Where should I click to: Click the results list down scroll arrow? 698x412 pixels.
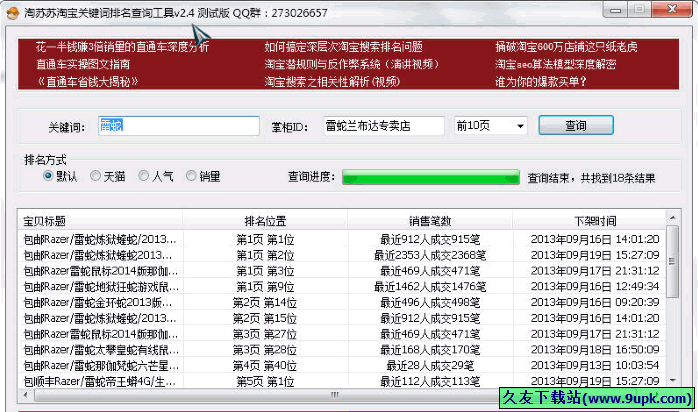point(673,380)
